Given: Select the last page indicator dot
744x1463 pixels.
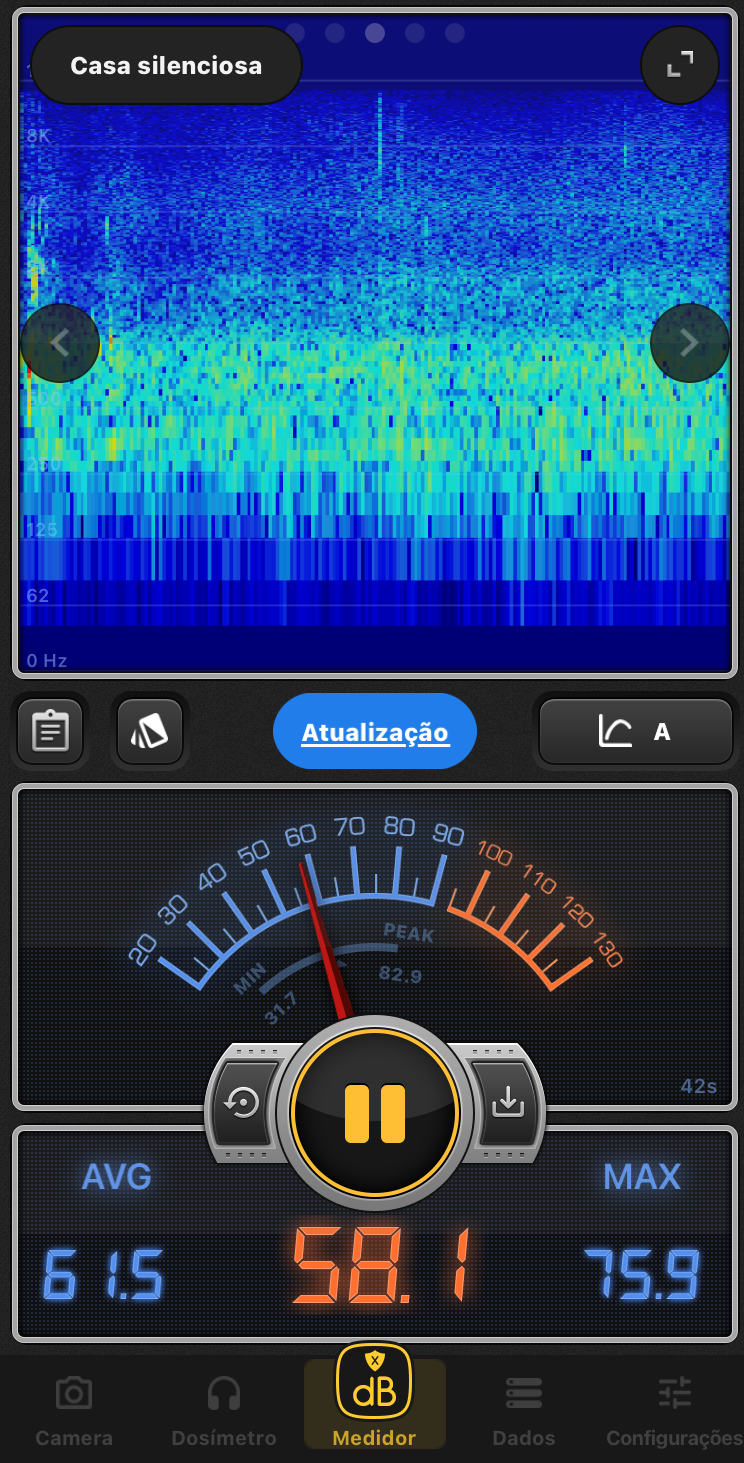Looking at the screenshot, I should click(x=455, y=33).
